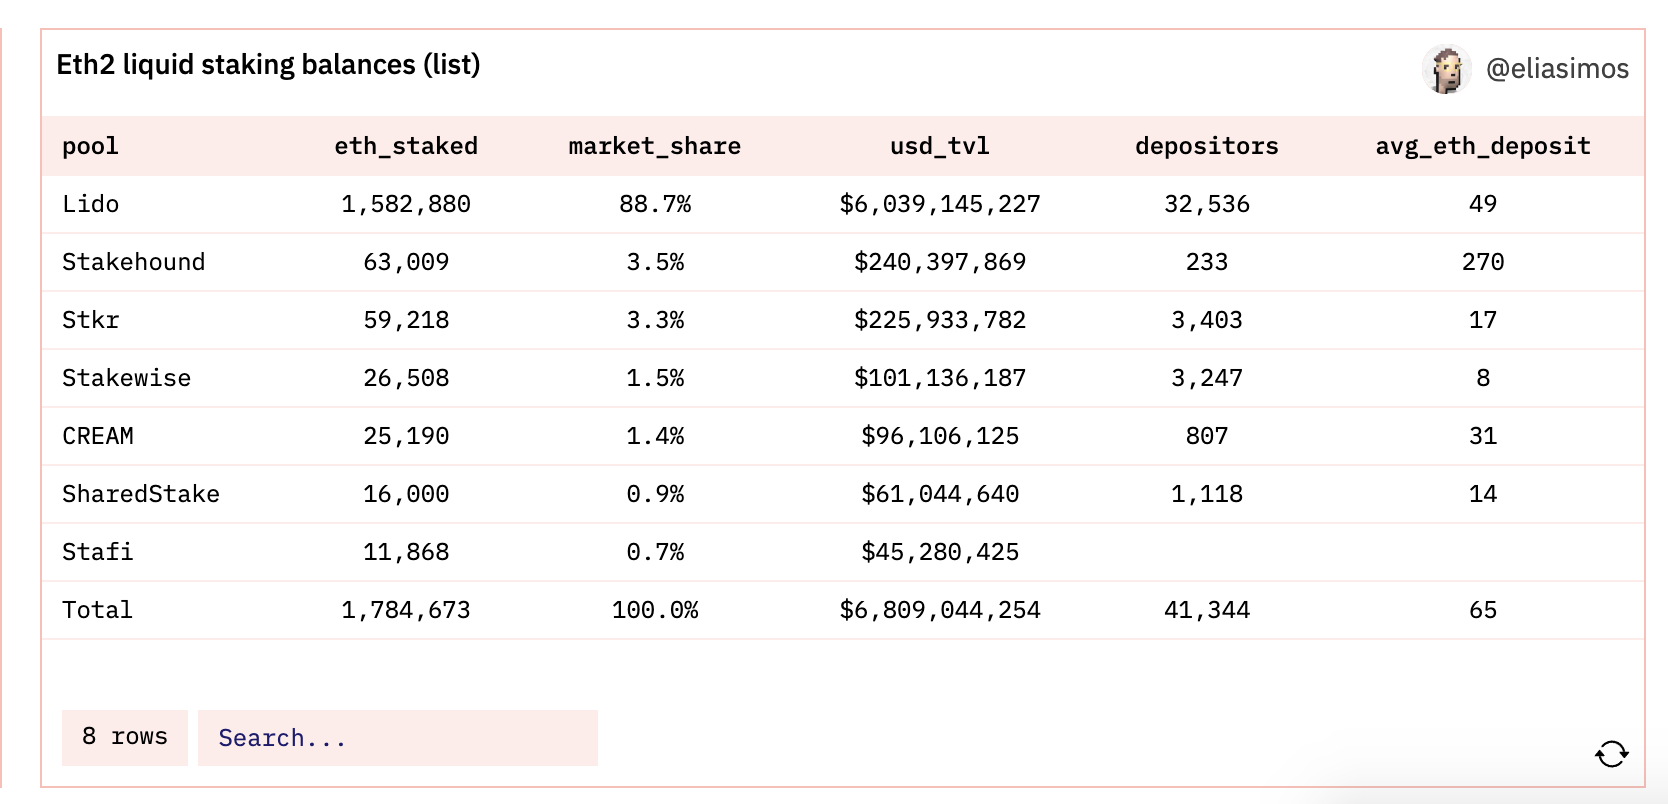Click Stakewise's average deposit value 8
1668x804 pixels.
(x=1483, y=378)
